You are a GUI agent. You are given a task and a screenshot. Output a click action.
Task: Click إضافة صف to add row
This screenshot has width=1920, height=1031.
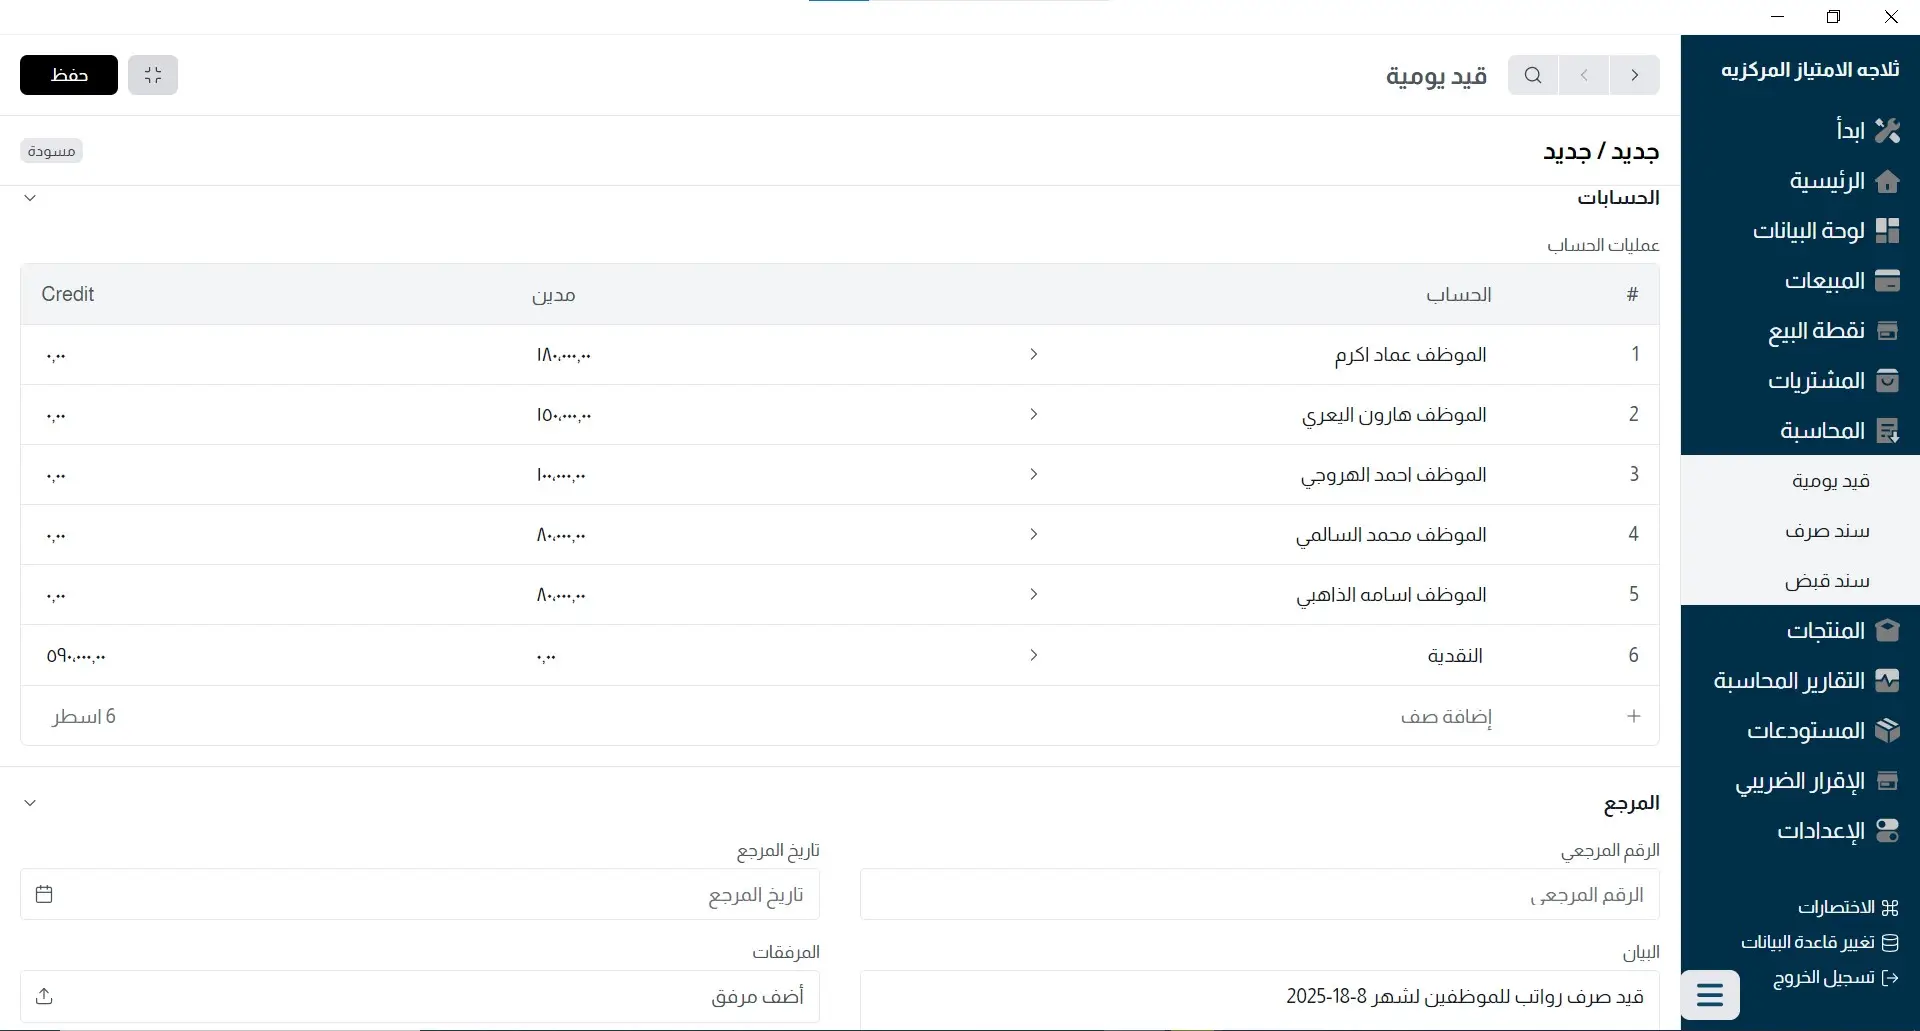pyautogui.click(x=1446, y=716)
